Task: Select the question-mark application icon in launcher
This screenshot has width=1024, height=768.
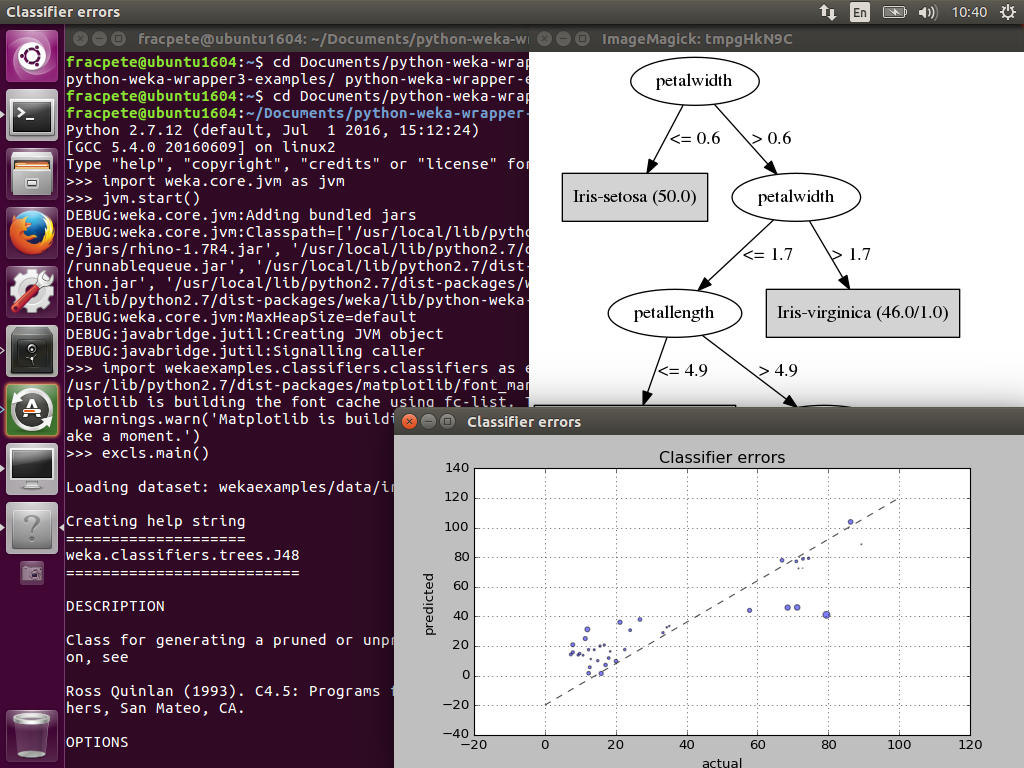Action: [x=33, y=525]
